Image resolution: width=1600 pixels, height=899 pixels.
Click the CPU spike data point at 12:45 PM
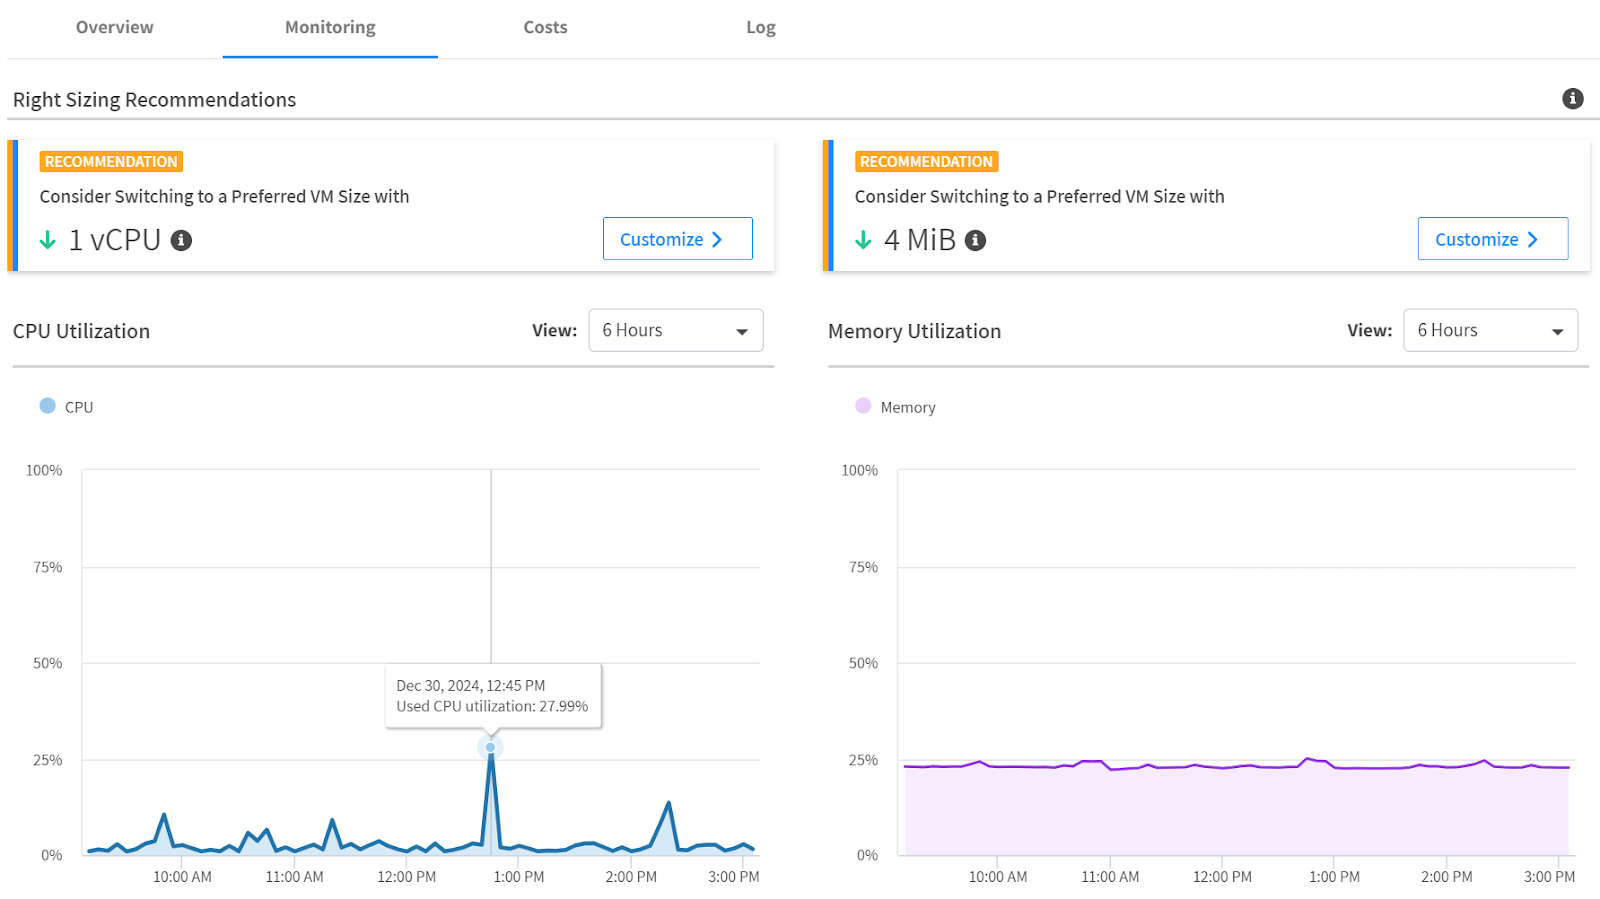(490, 747)
